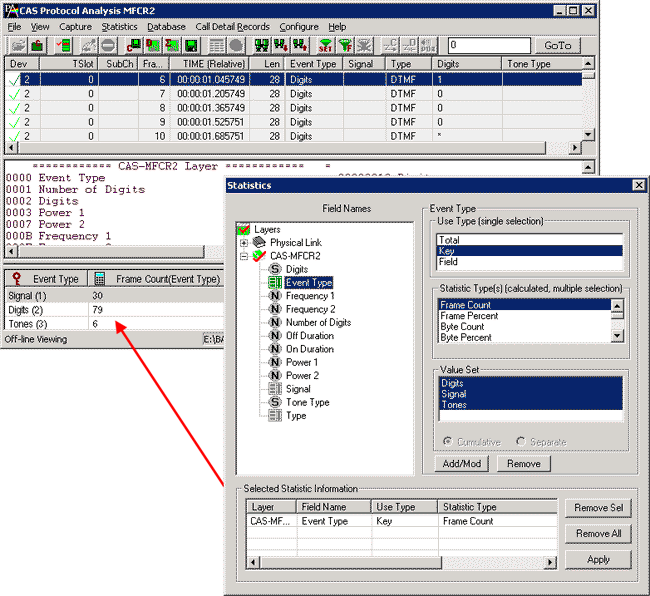Open the File menu
The image size is (650, 596).
[14, 27]
